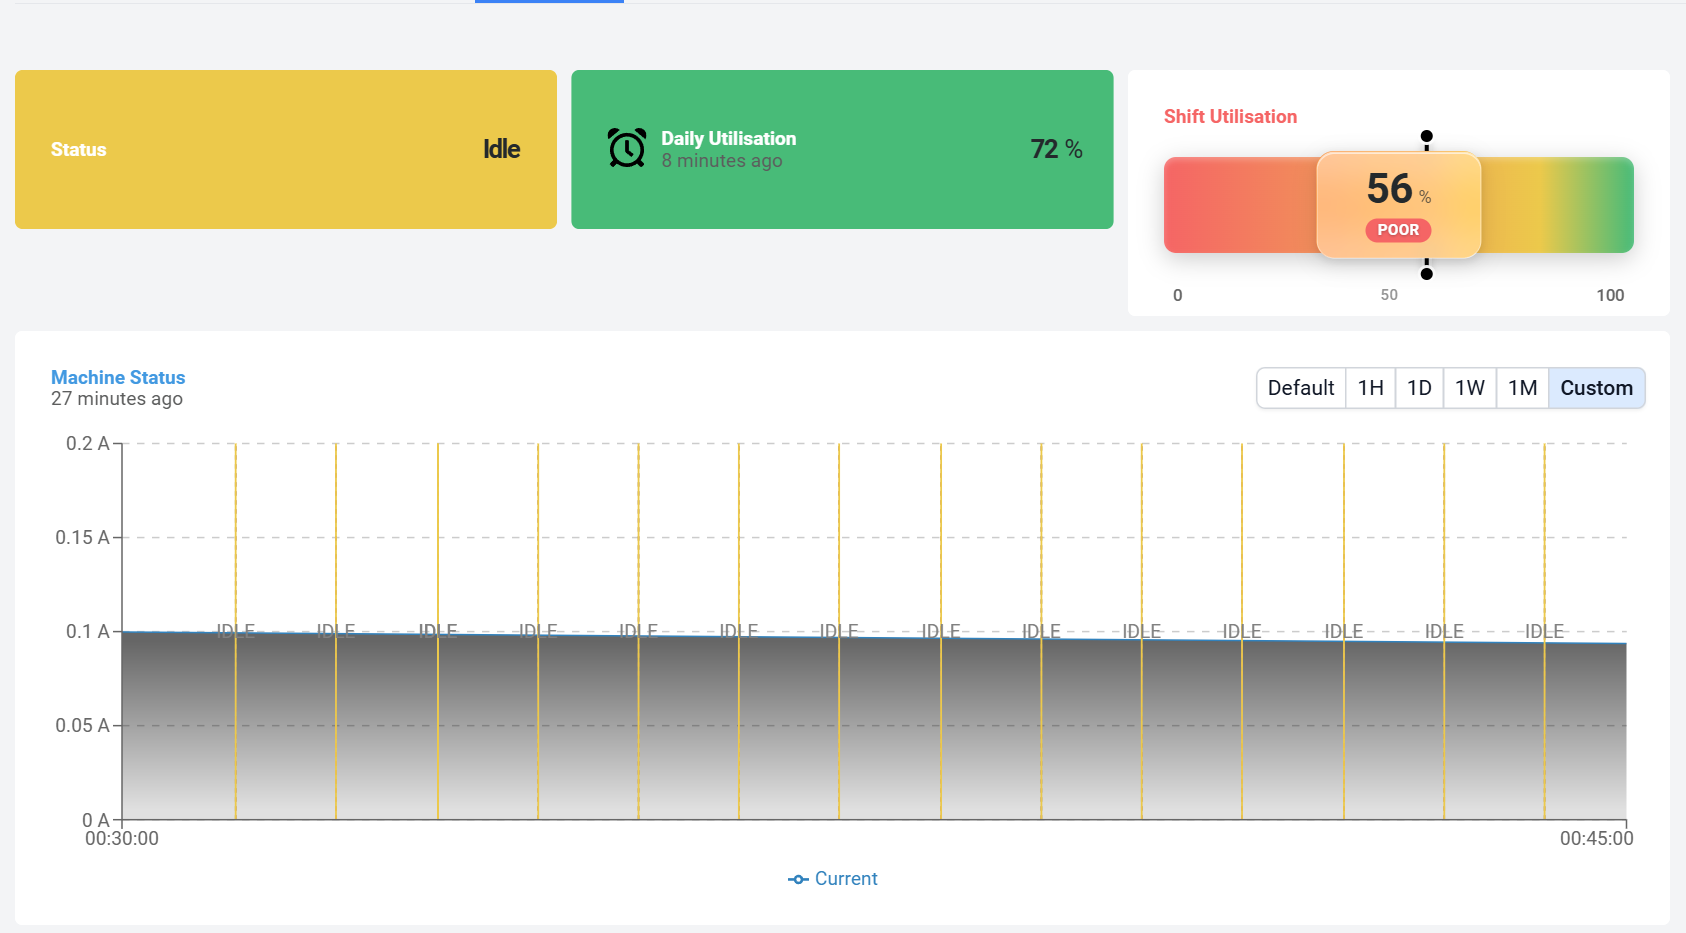Select the 1M time range
1686x933 pixels.
tap(1522, 388)
